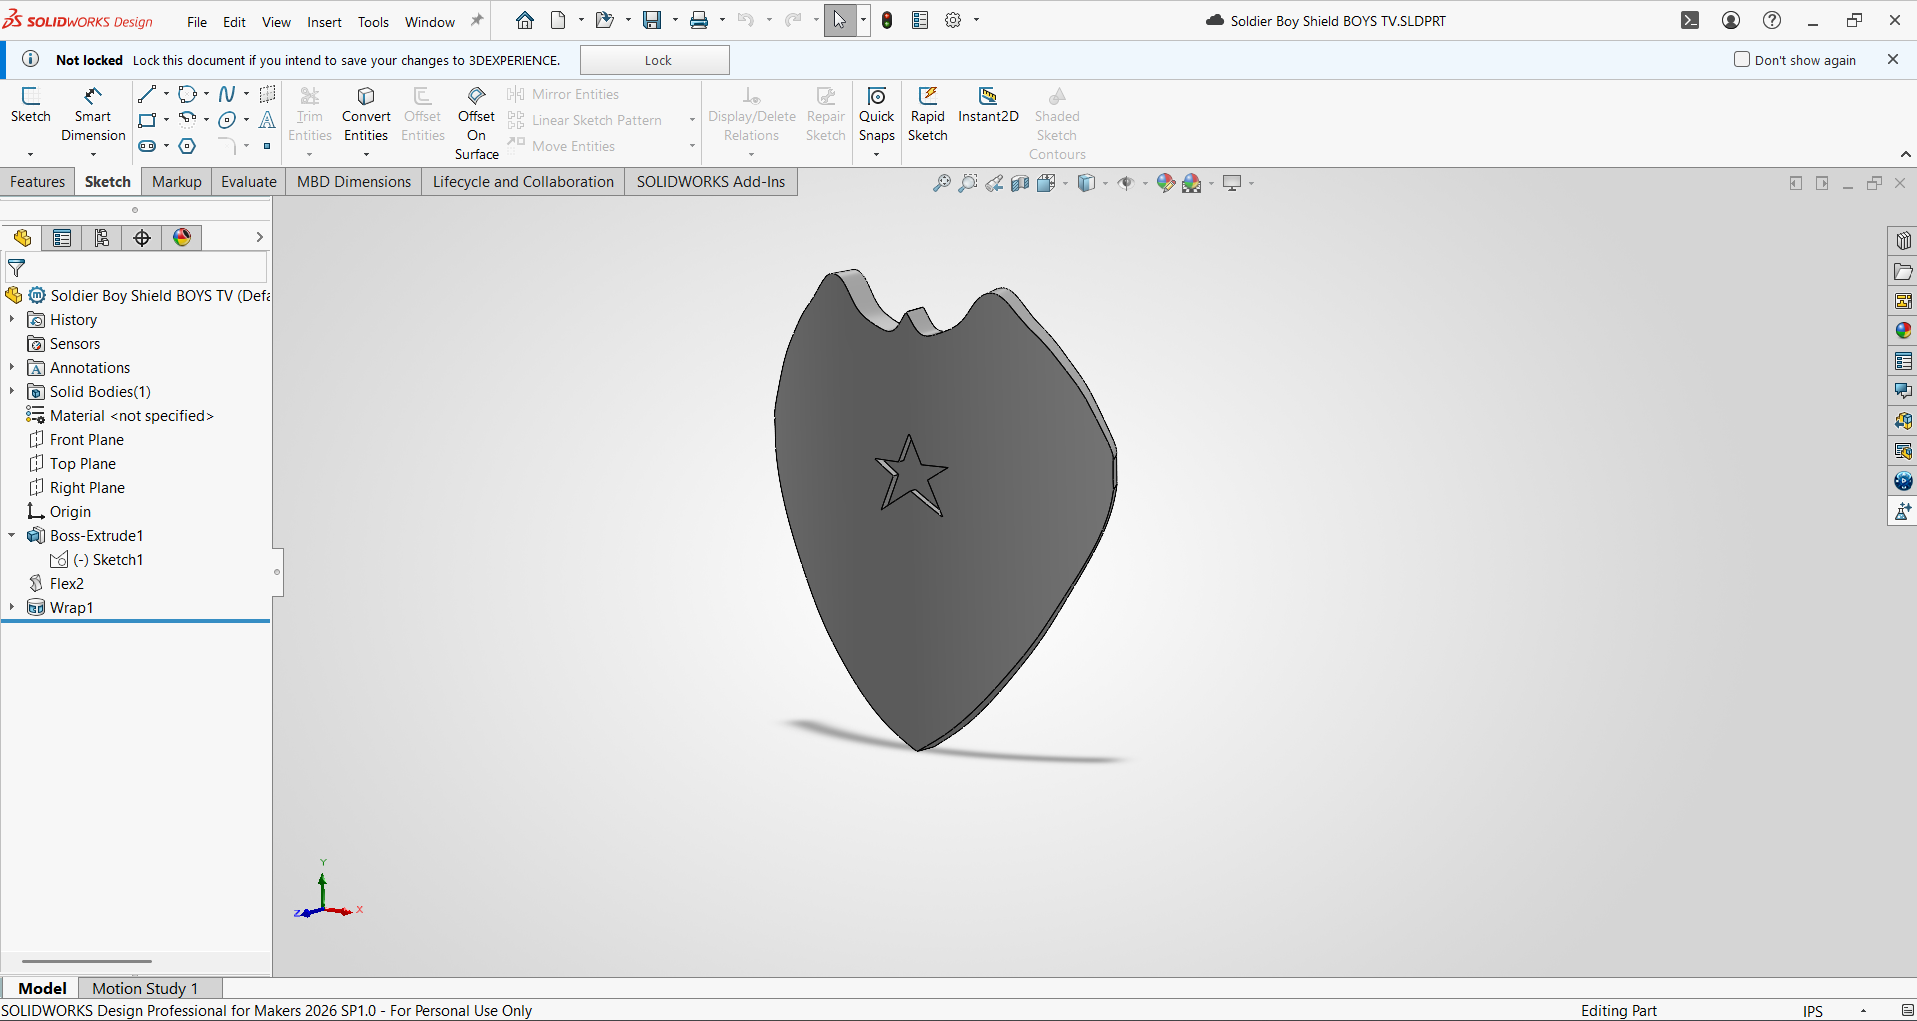
Task: Check the Don't show again box
Action: (1742, 60)
